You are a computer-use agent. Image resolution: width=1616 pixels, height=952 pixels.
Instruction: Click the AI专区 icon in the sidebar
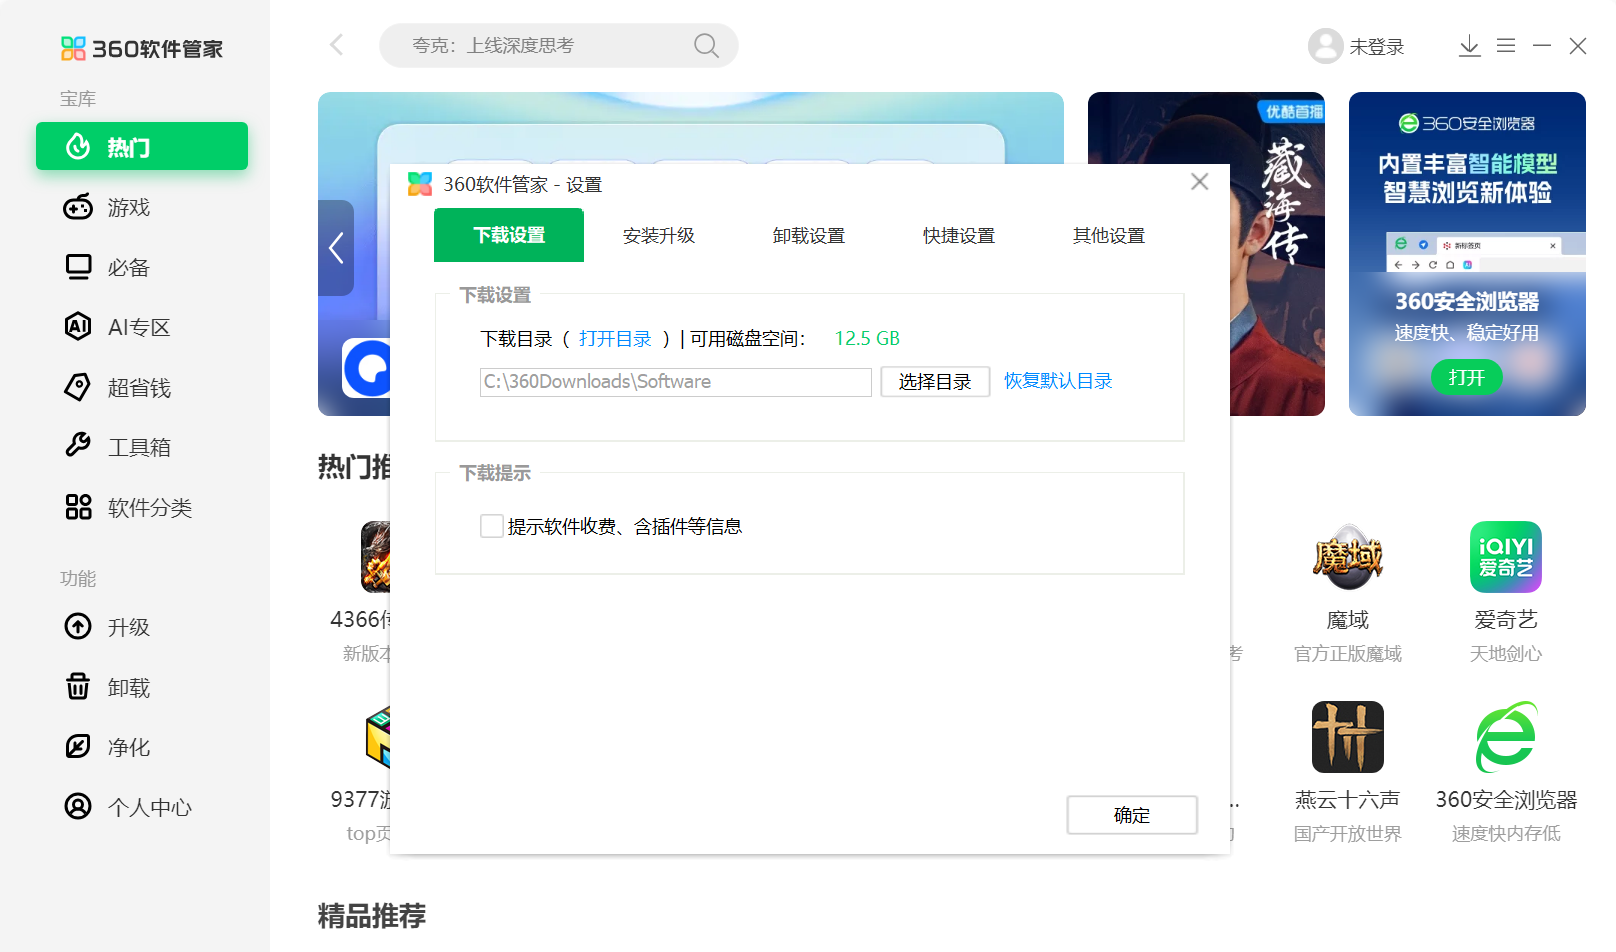click(x=78, y=327)
